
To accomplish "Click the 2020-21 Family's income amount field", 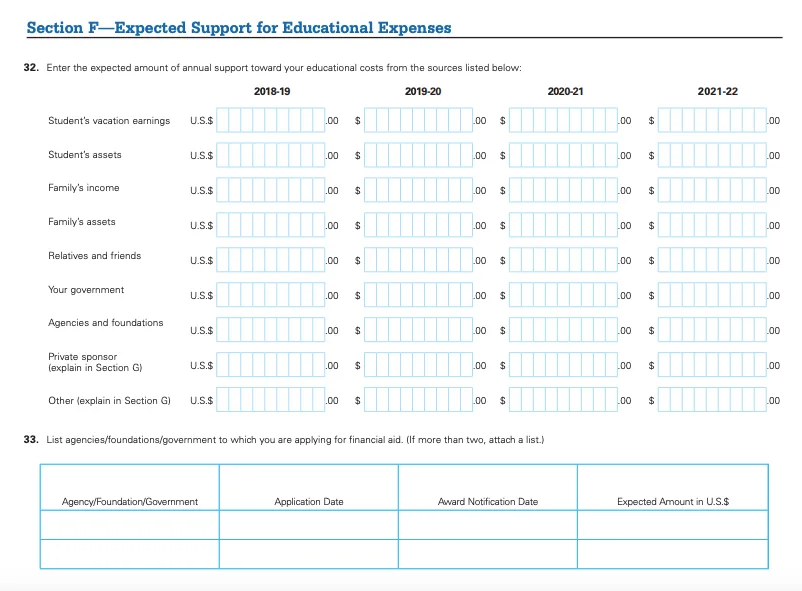I will click(x=563, y=189).
